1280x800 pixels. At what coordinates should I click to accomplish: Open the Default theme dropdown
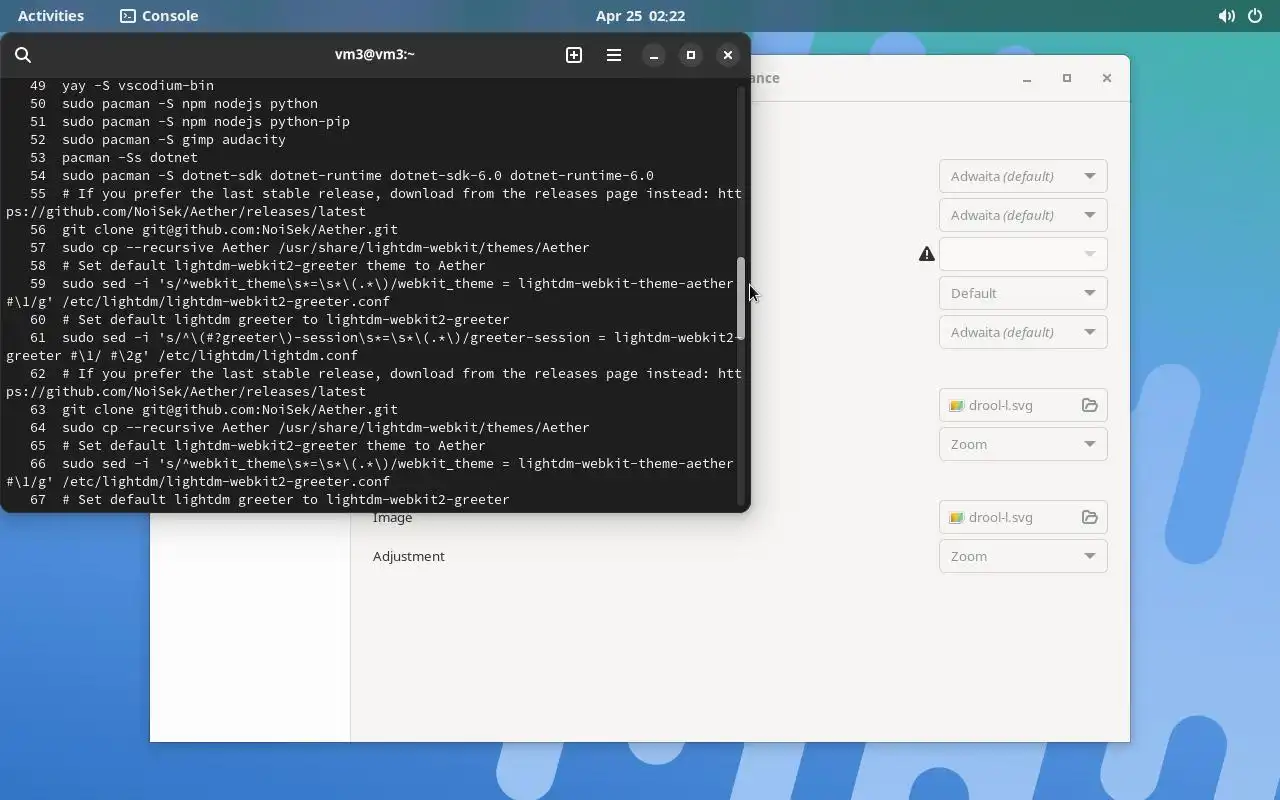tap(1023, 293)
